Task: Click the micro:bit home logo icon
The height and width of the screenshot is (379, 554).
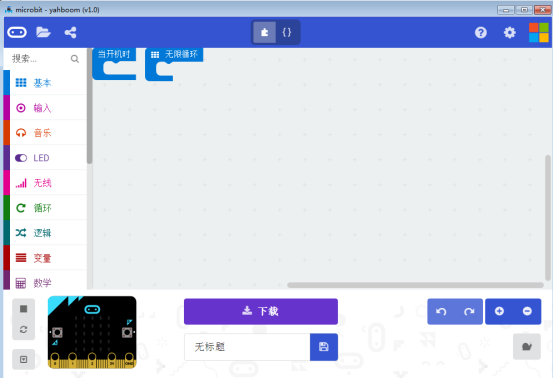Action: 17,32
